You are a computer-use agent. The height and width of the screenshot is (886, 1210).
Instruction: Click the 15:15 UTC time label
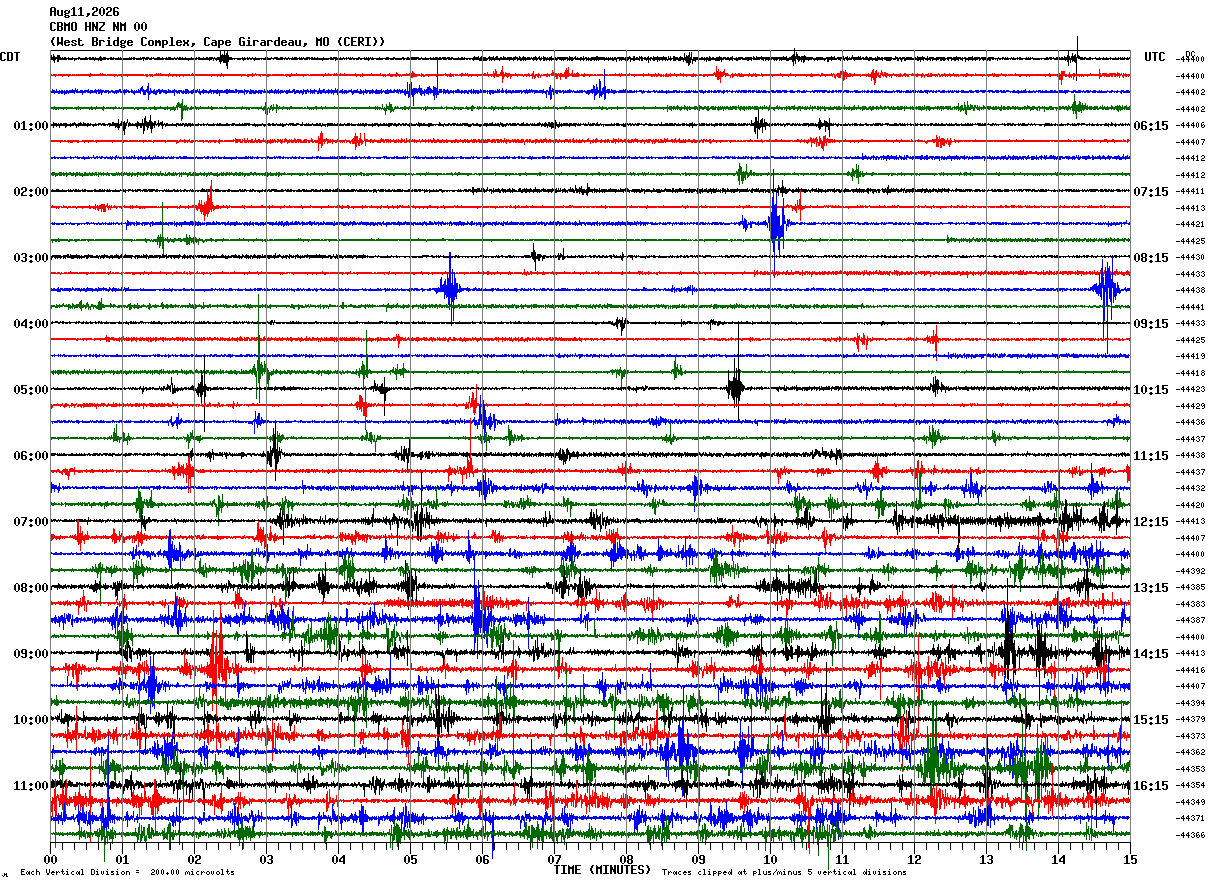coord(1151,720)
